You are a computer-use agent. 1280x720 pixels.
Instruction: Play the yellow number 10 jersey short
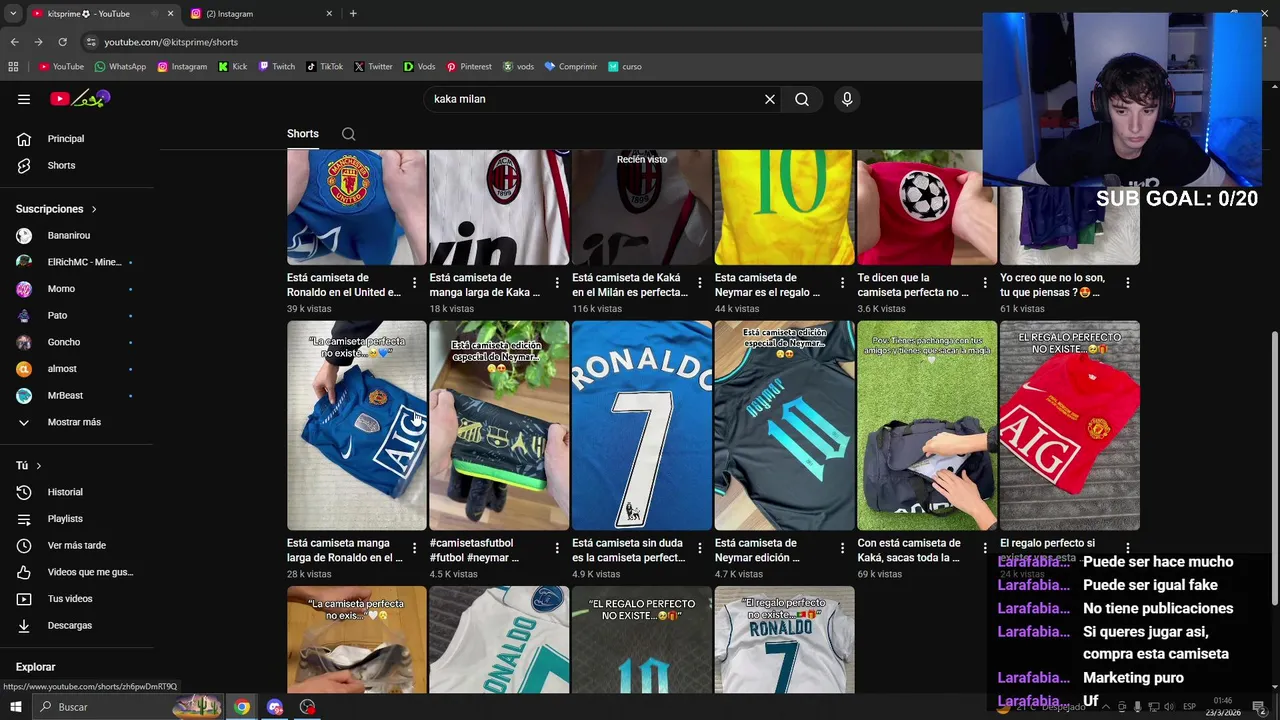[785, 207]
